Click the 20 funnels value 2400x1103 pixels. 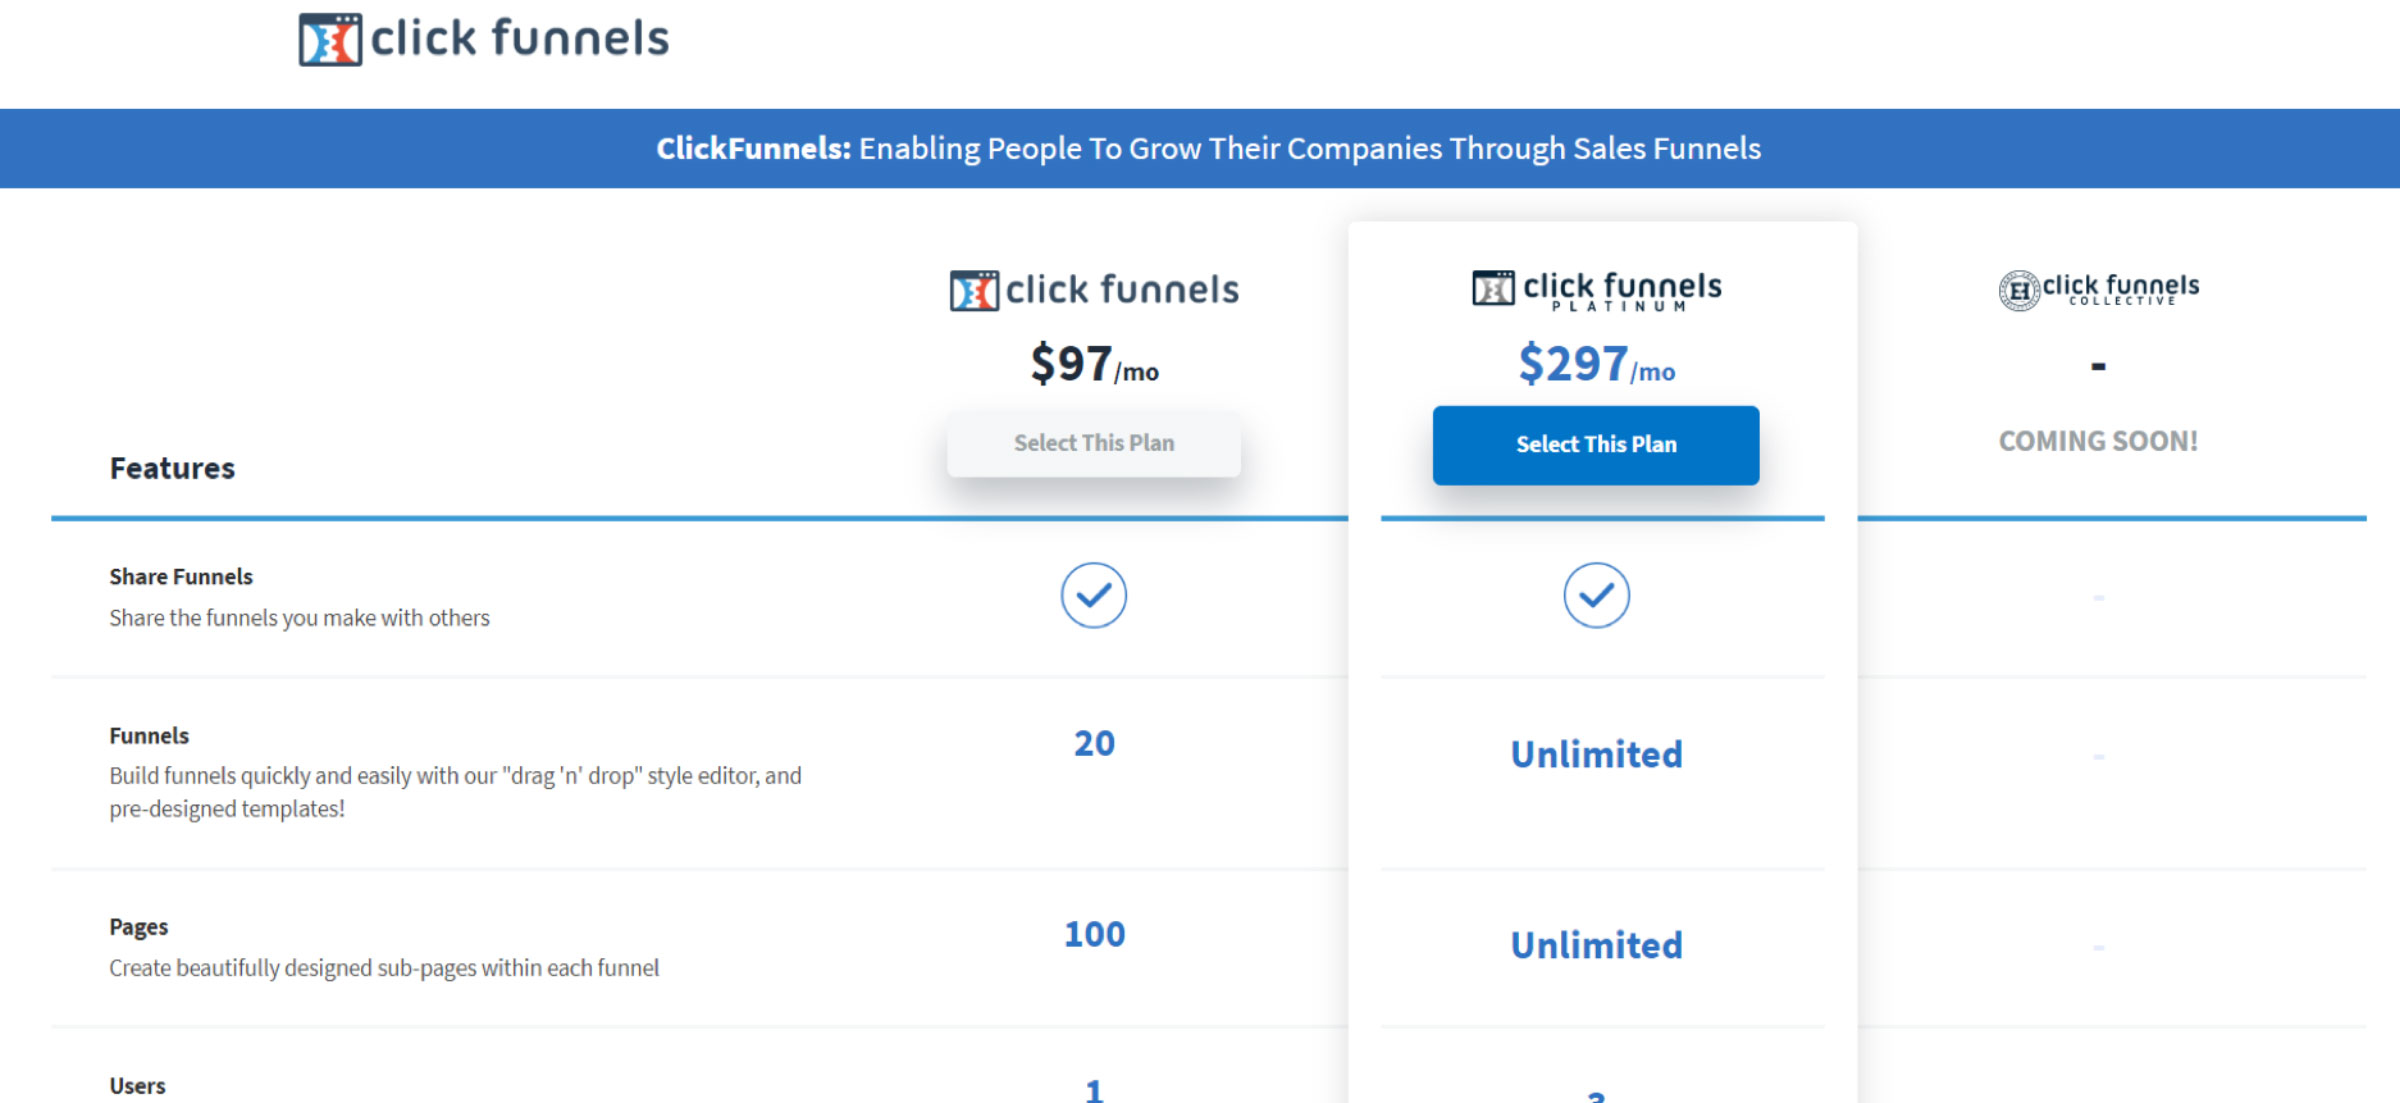pyautogui.click(x=1094, y=743)
